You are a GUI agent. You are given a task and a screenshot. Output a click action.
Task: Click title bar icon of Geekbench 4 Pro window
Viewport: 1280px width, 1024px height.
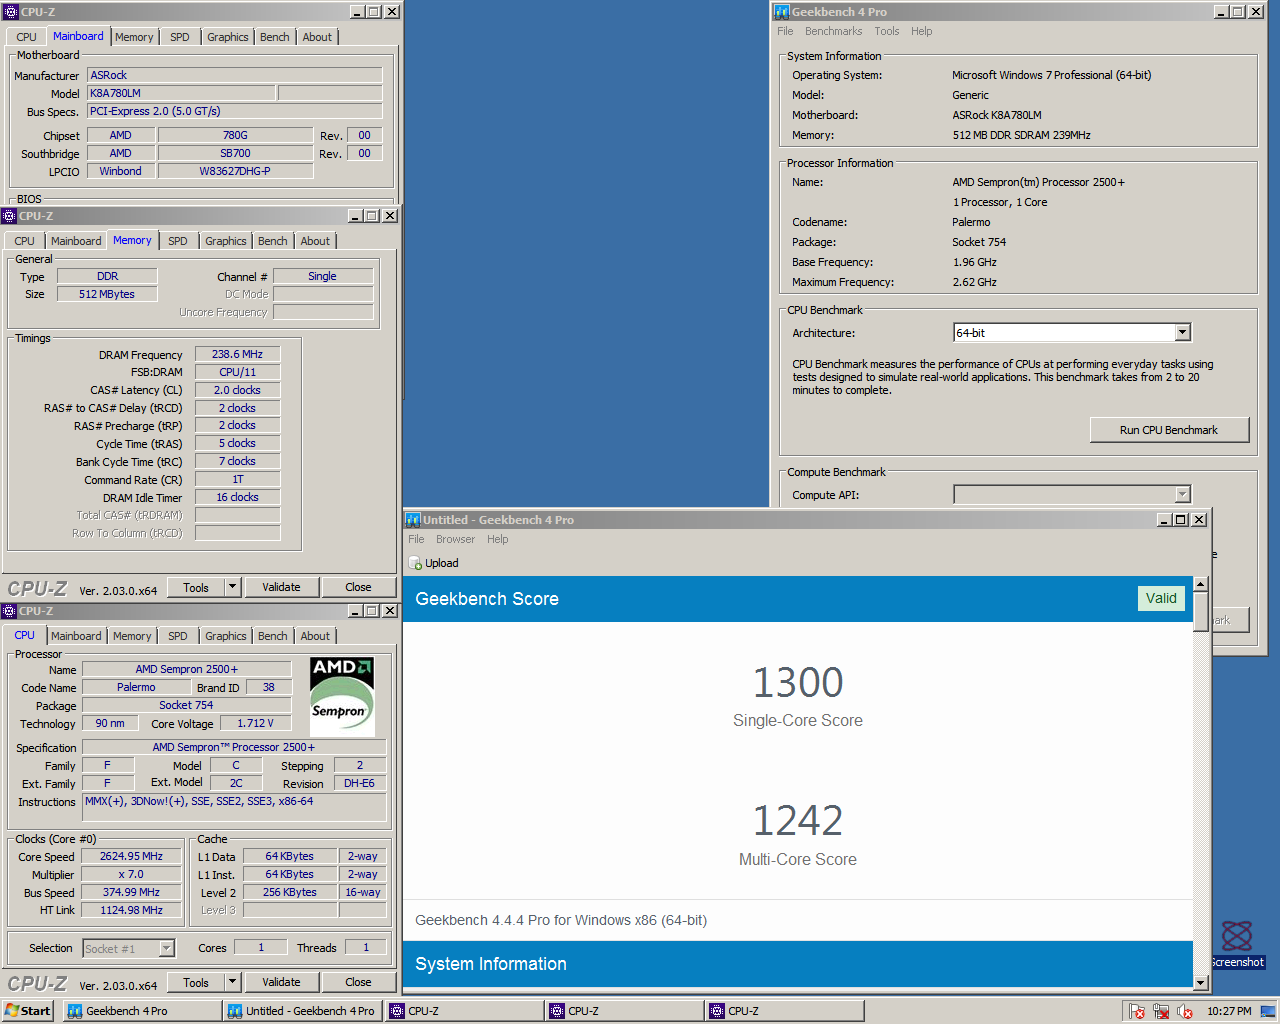point(782,12)
